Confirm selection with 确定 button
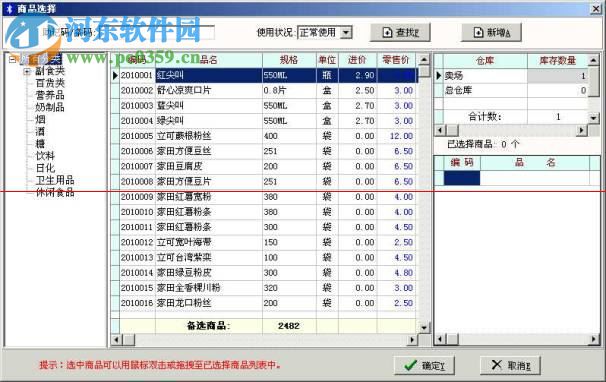Viewport: 606px width, 382px height. [x=424, y=365]
